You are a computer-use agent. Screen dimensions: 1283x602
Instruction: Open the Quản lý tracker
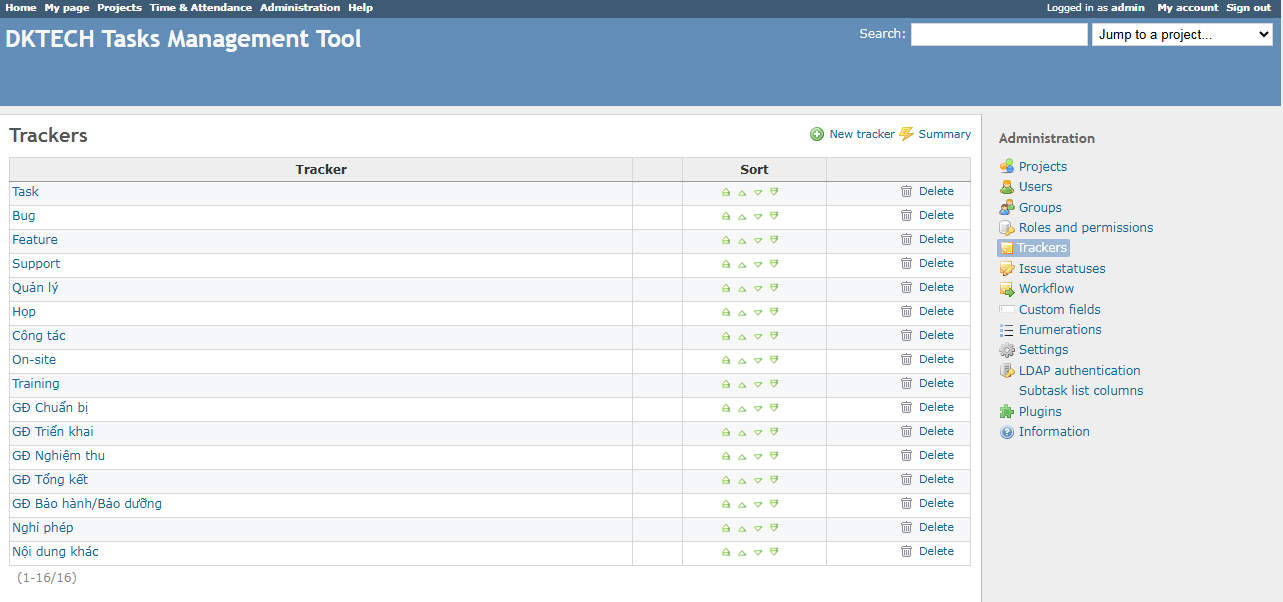coord(35,288)
